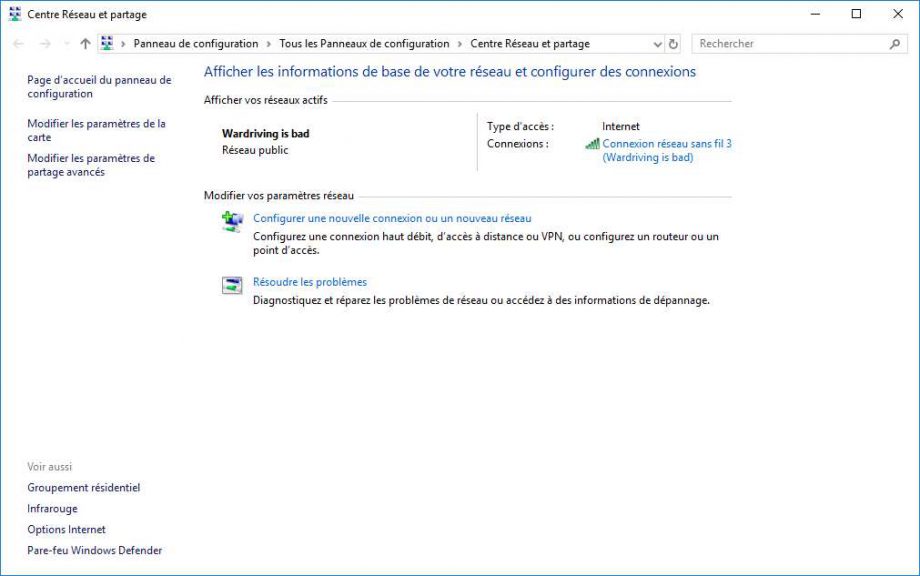This screenshot has height=576, width=920.
Task: Go up one level with the up arrow
Action: [x=85, y=44]
